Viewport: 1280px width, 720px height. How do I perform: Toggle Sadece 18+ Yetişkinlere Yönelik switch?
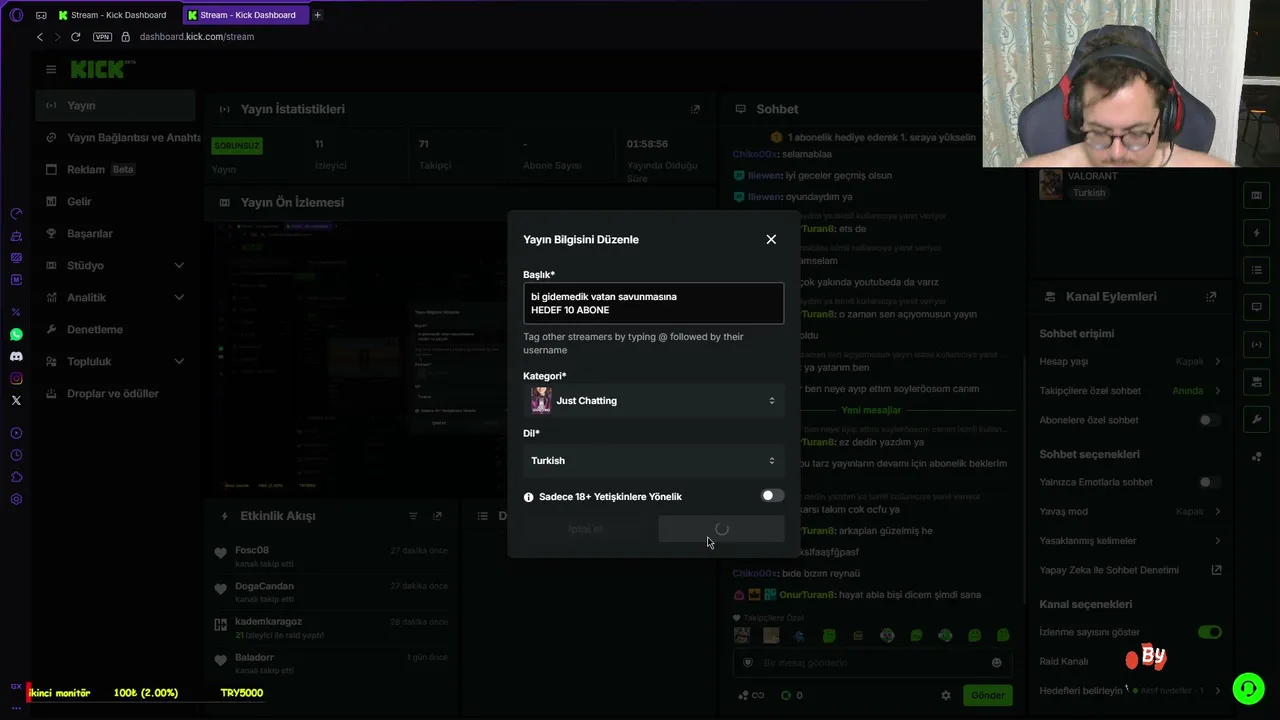click(772, 496)
